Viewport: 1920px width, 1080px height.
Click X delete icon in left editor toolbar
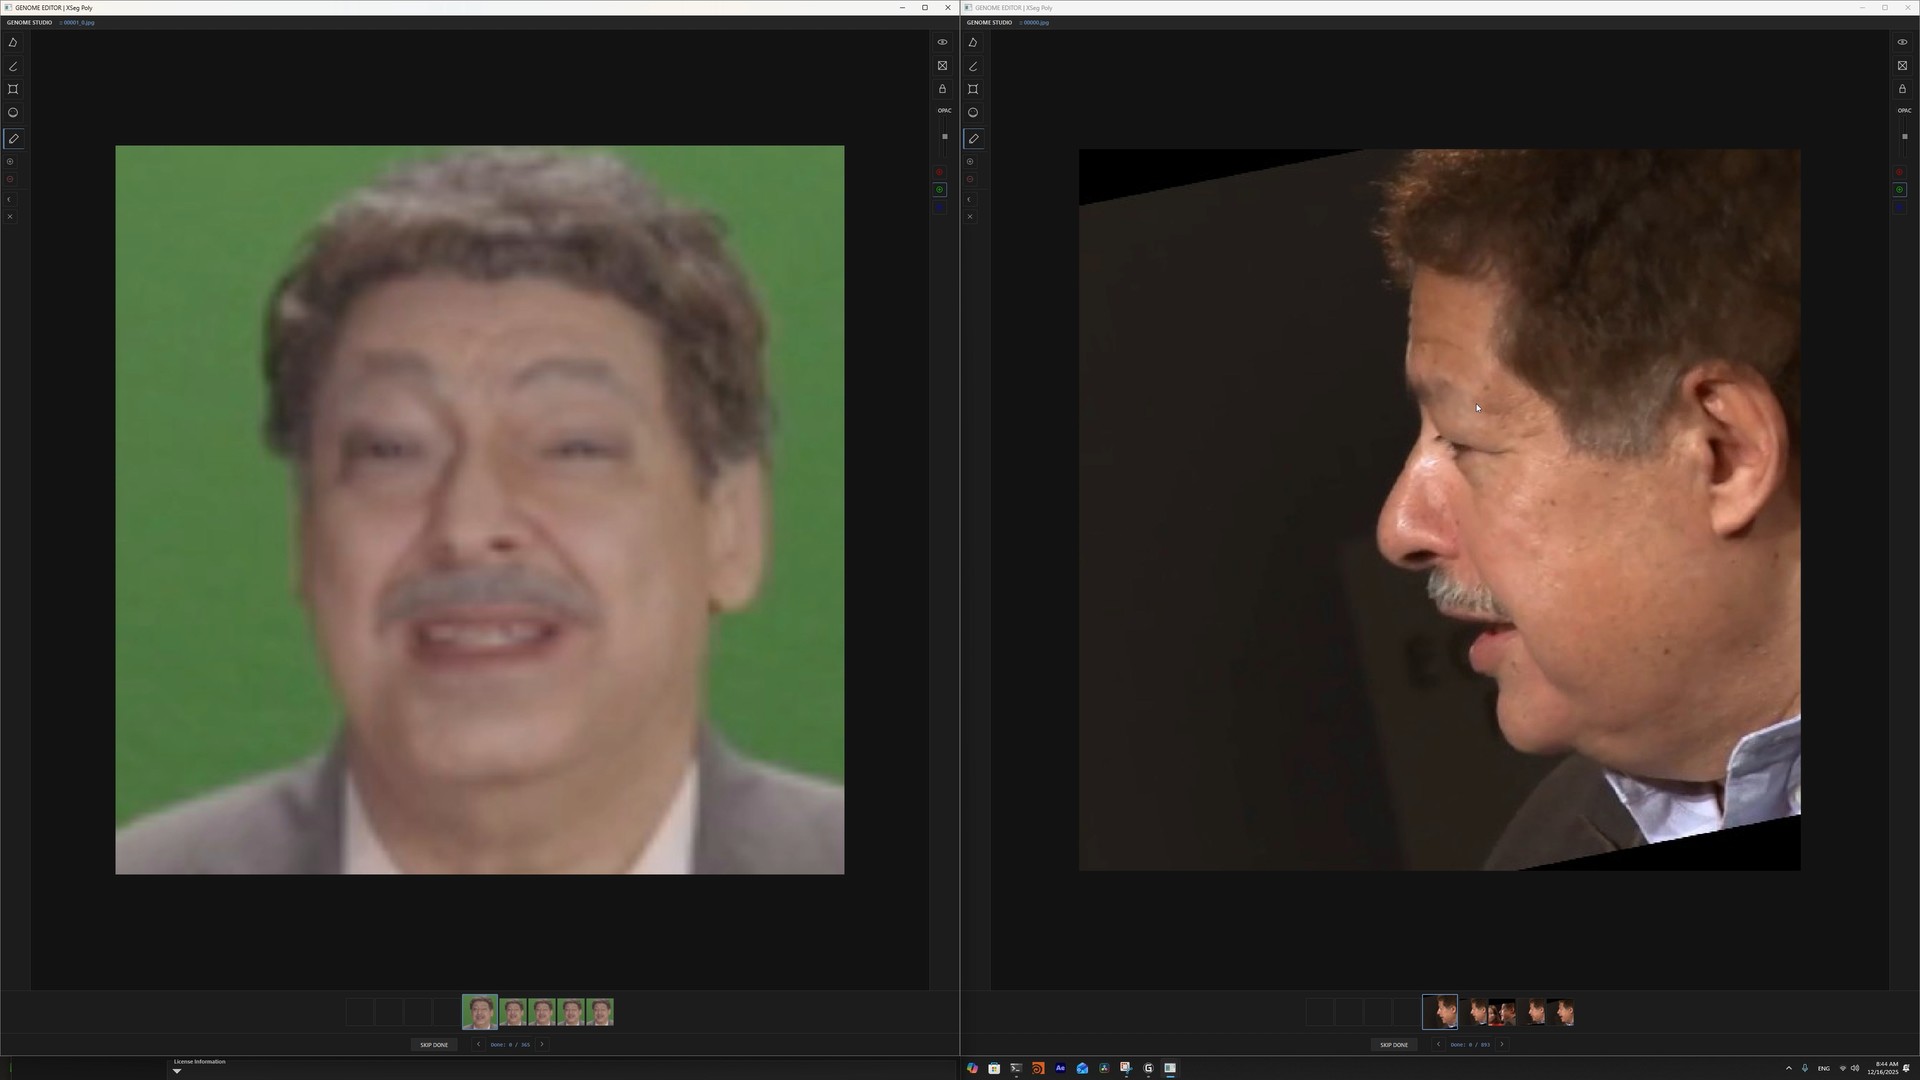pos(10,217)
